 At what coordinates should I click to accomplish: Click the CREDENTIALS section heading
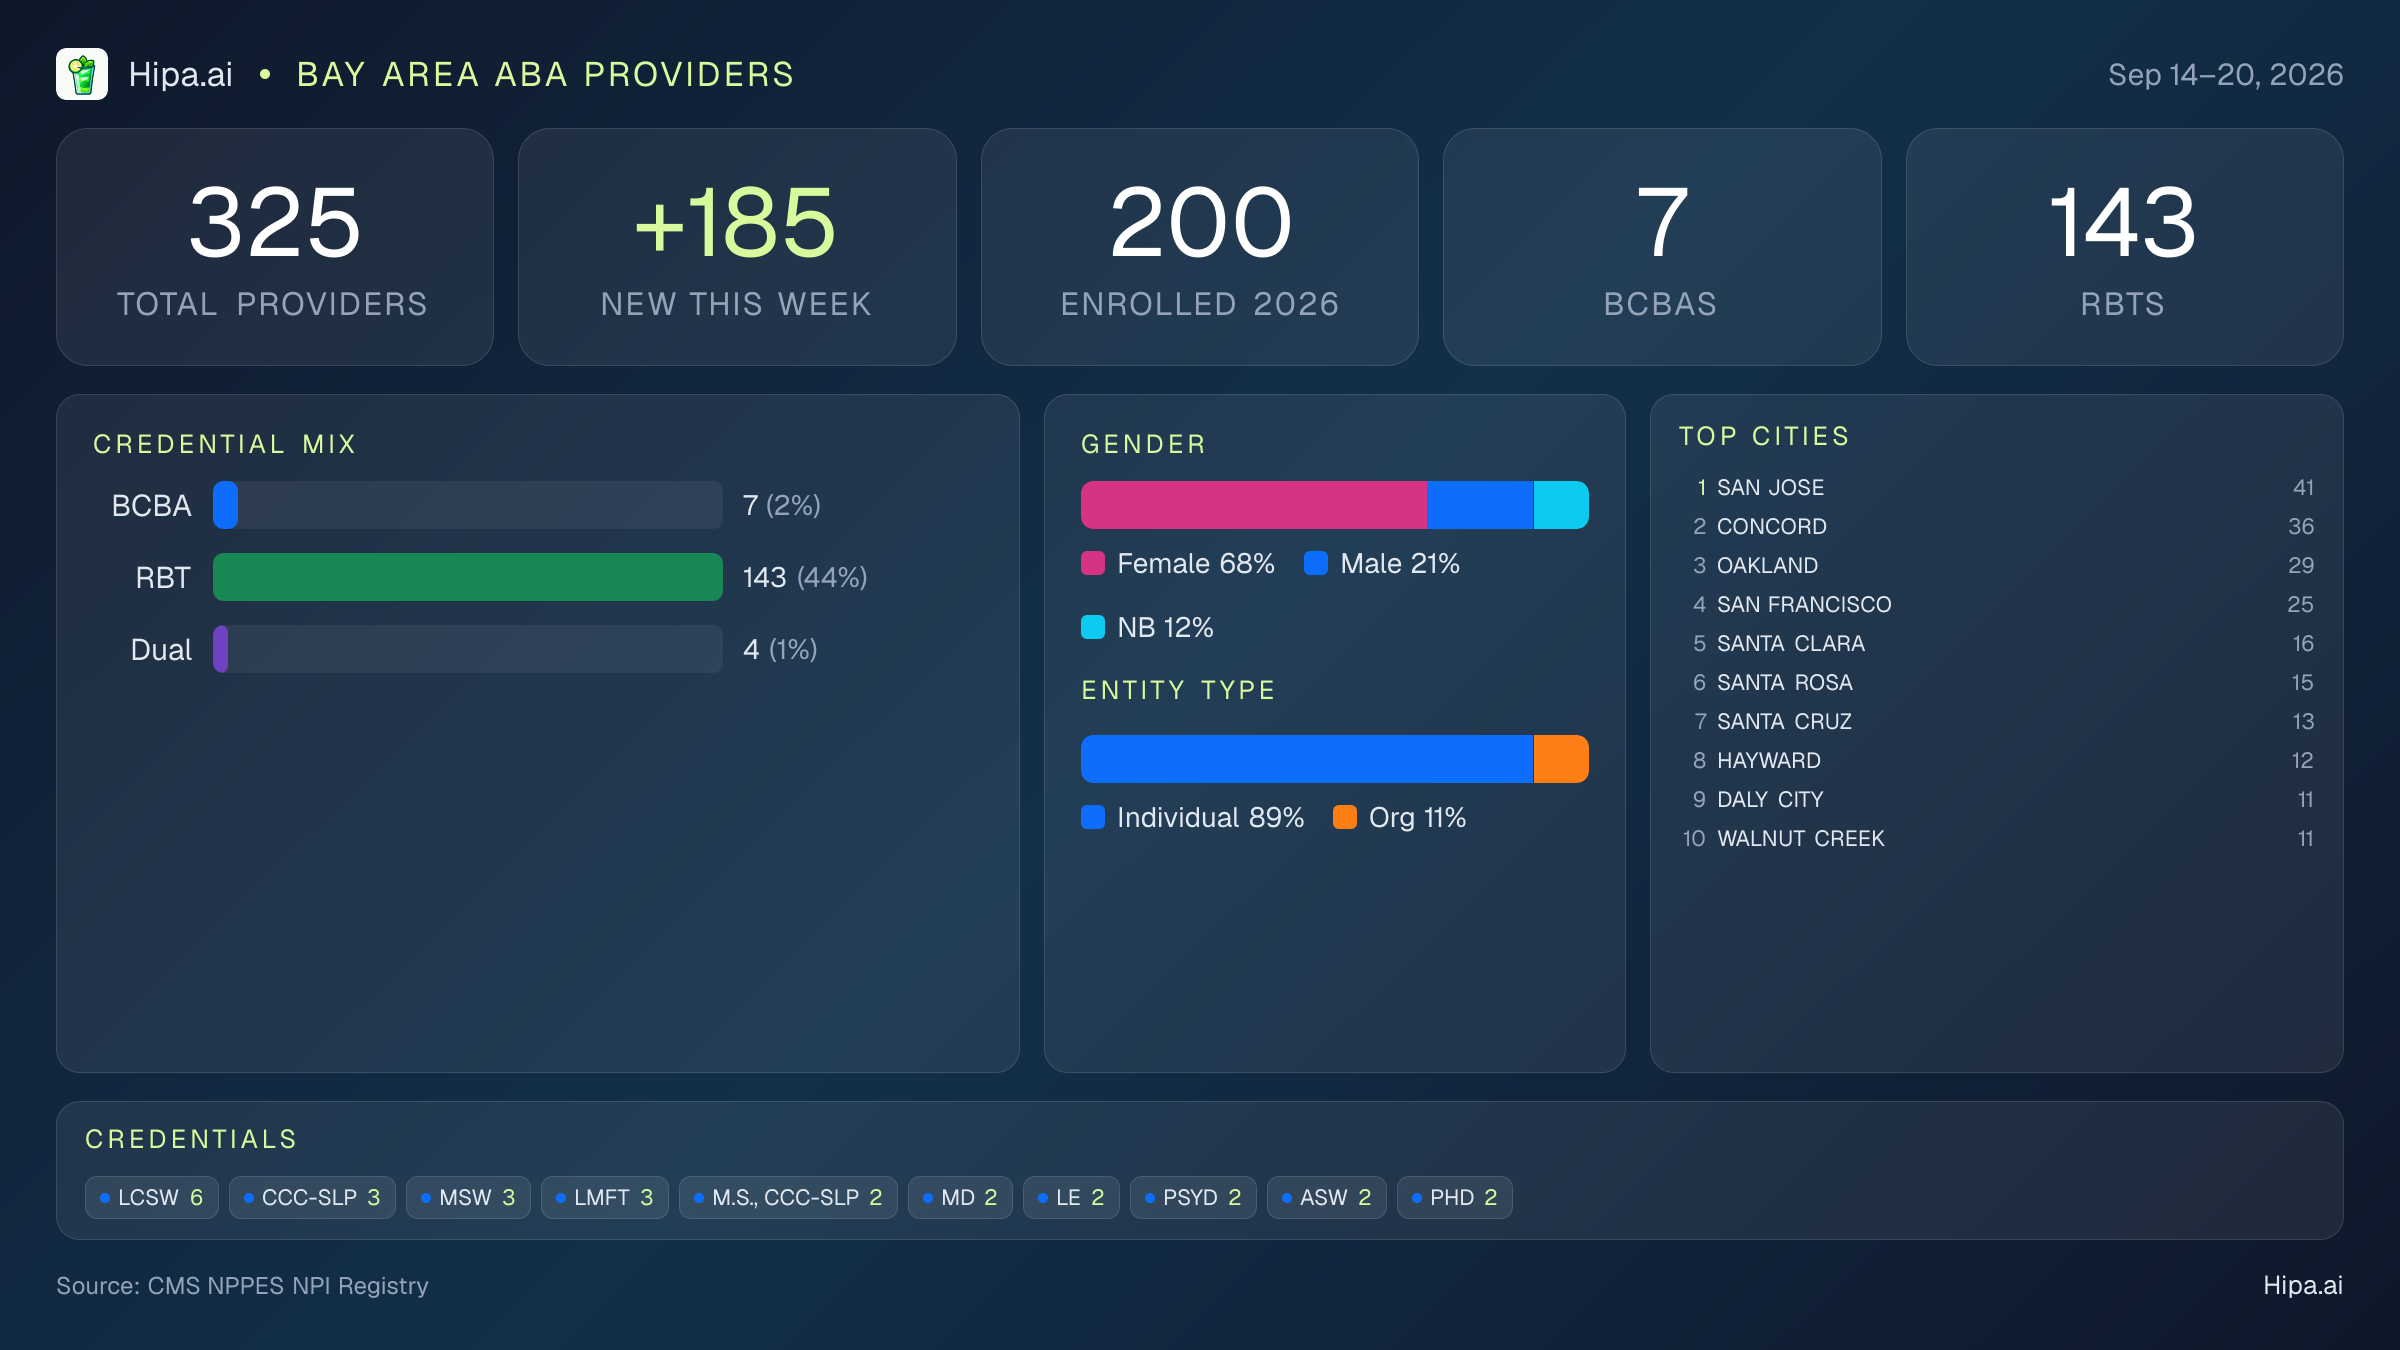click(x=191, y=1139)
